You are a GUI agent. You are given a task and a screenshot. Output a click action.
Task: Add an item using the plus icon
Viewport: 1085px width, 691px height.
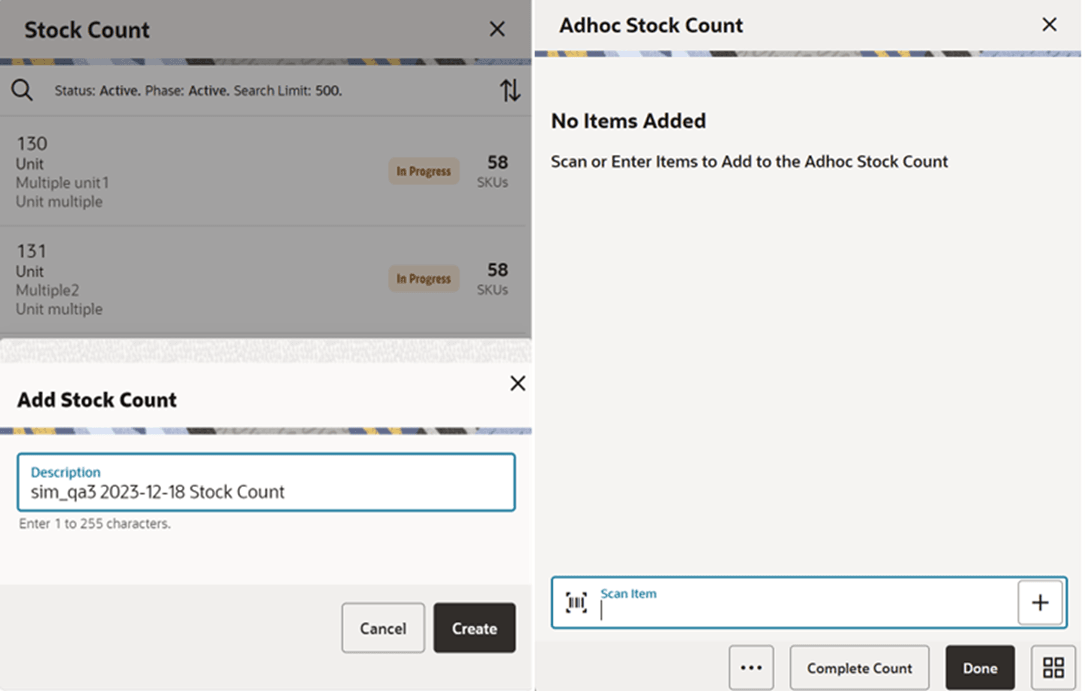coord(1040,601)
